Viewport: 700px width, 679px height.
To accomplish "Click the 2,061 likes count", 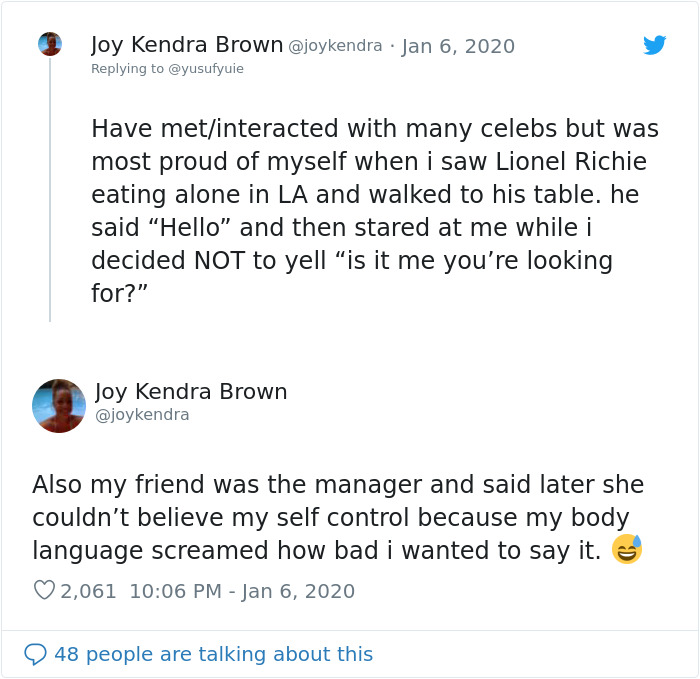I will click(89, 591).
